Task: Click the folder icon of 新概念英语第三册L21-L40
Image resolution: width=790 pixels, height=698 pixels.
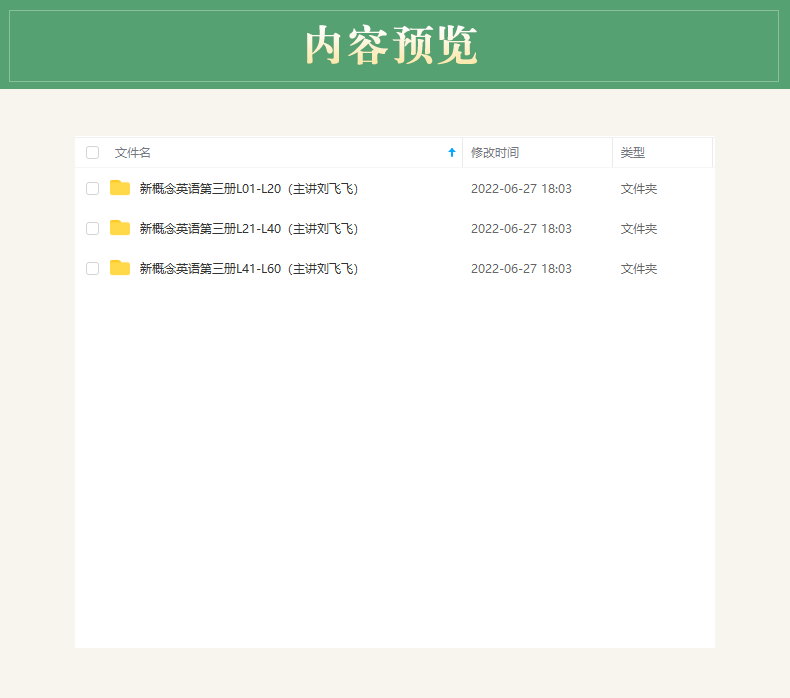Action: [120, 228]
